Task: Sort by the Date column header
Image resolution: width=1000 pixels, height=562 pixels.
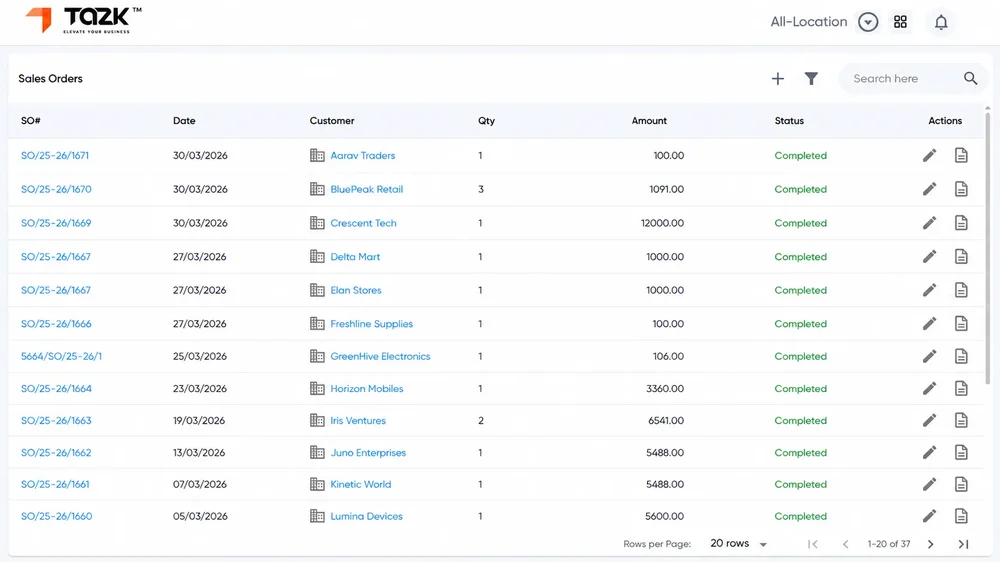Action: 184,121
